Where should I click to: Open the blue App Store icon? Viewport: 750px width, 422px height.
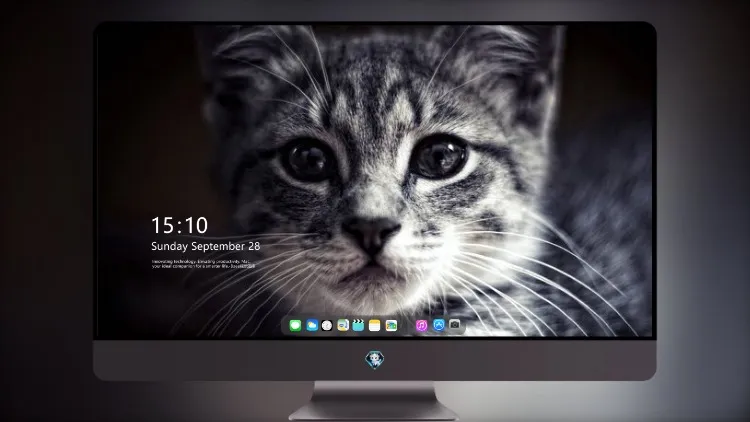pyautogui.click(x=439, y=325)
